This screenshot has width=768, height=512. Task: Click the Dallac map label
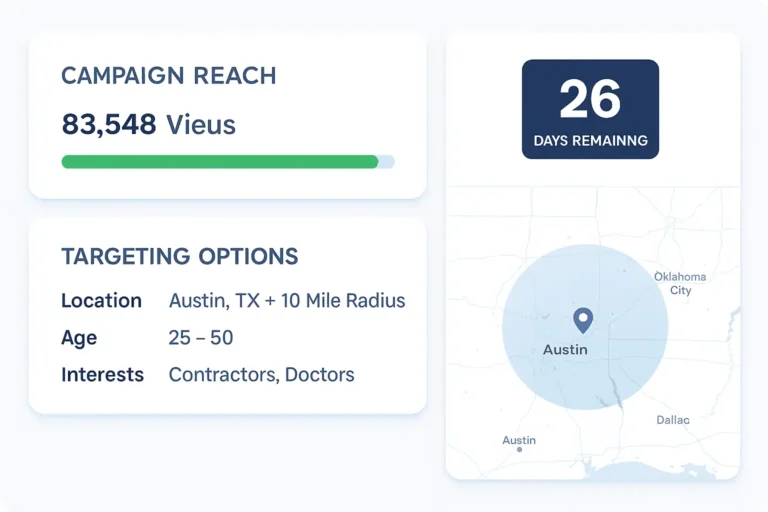click(673, 420)
